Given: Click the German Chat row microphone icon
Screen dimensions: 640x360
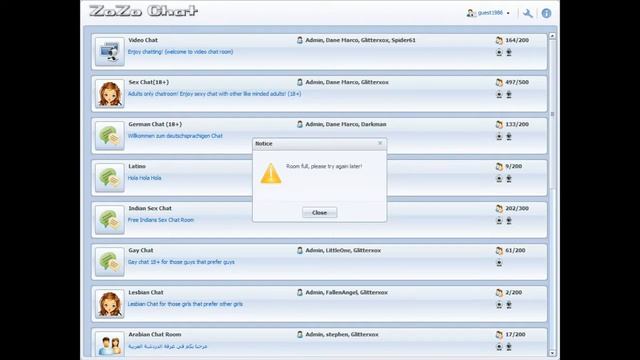Looking at the screenshot, I should pyautogui.click(x=509, y=136).
